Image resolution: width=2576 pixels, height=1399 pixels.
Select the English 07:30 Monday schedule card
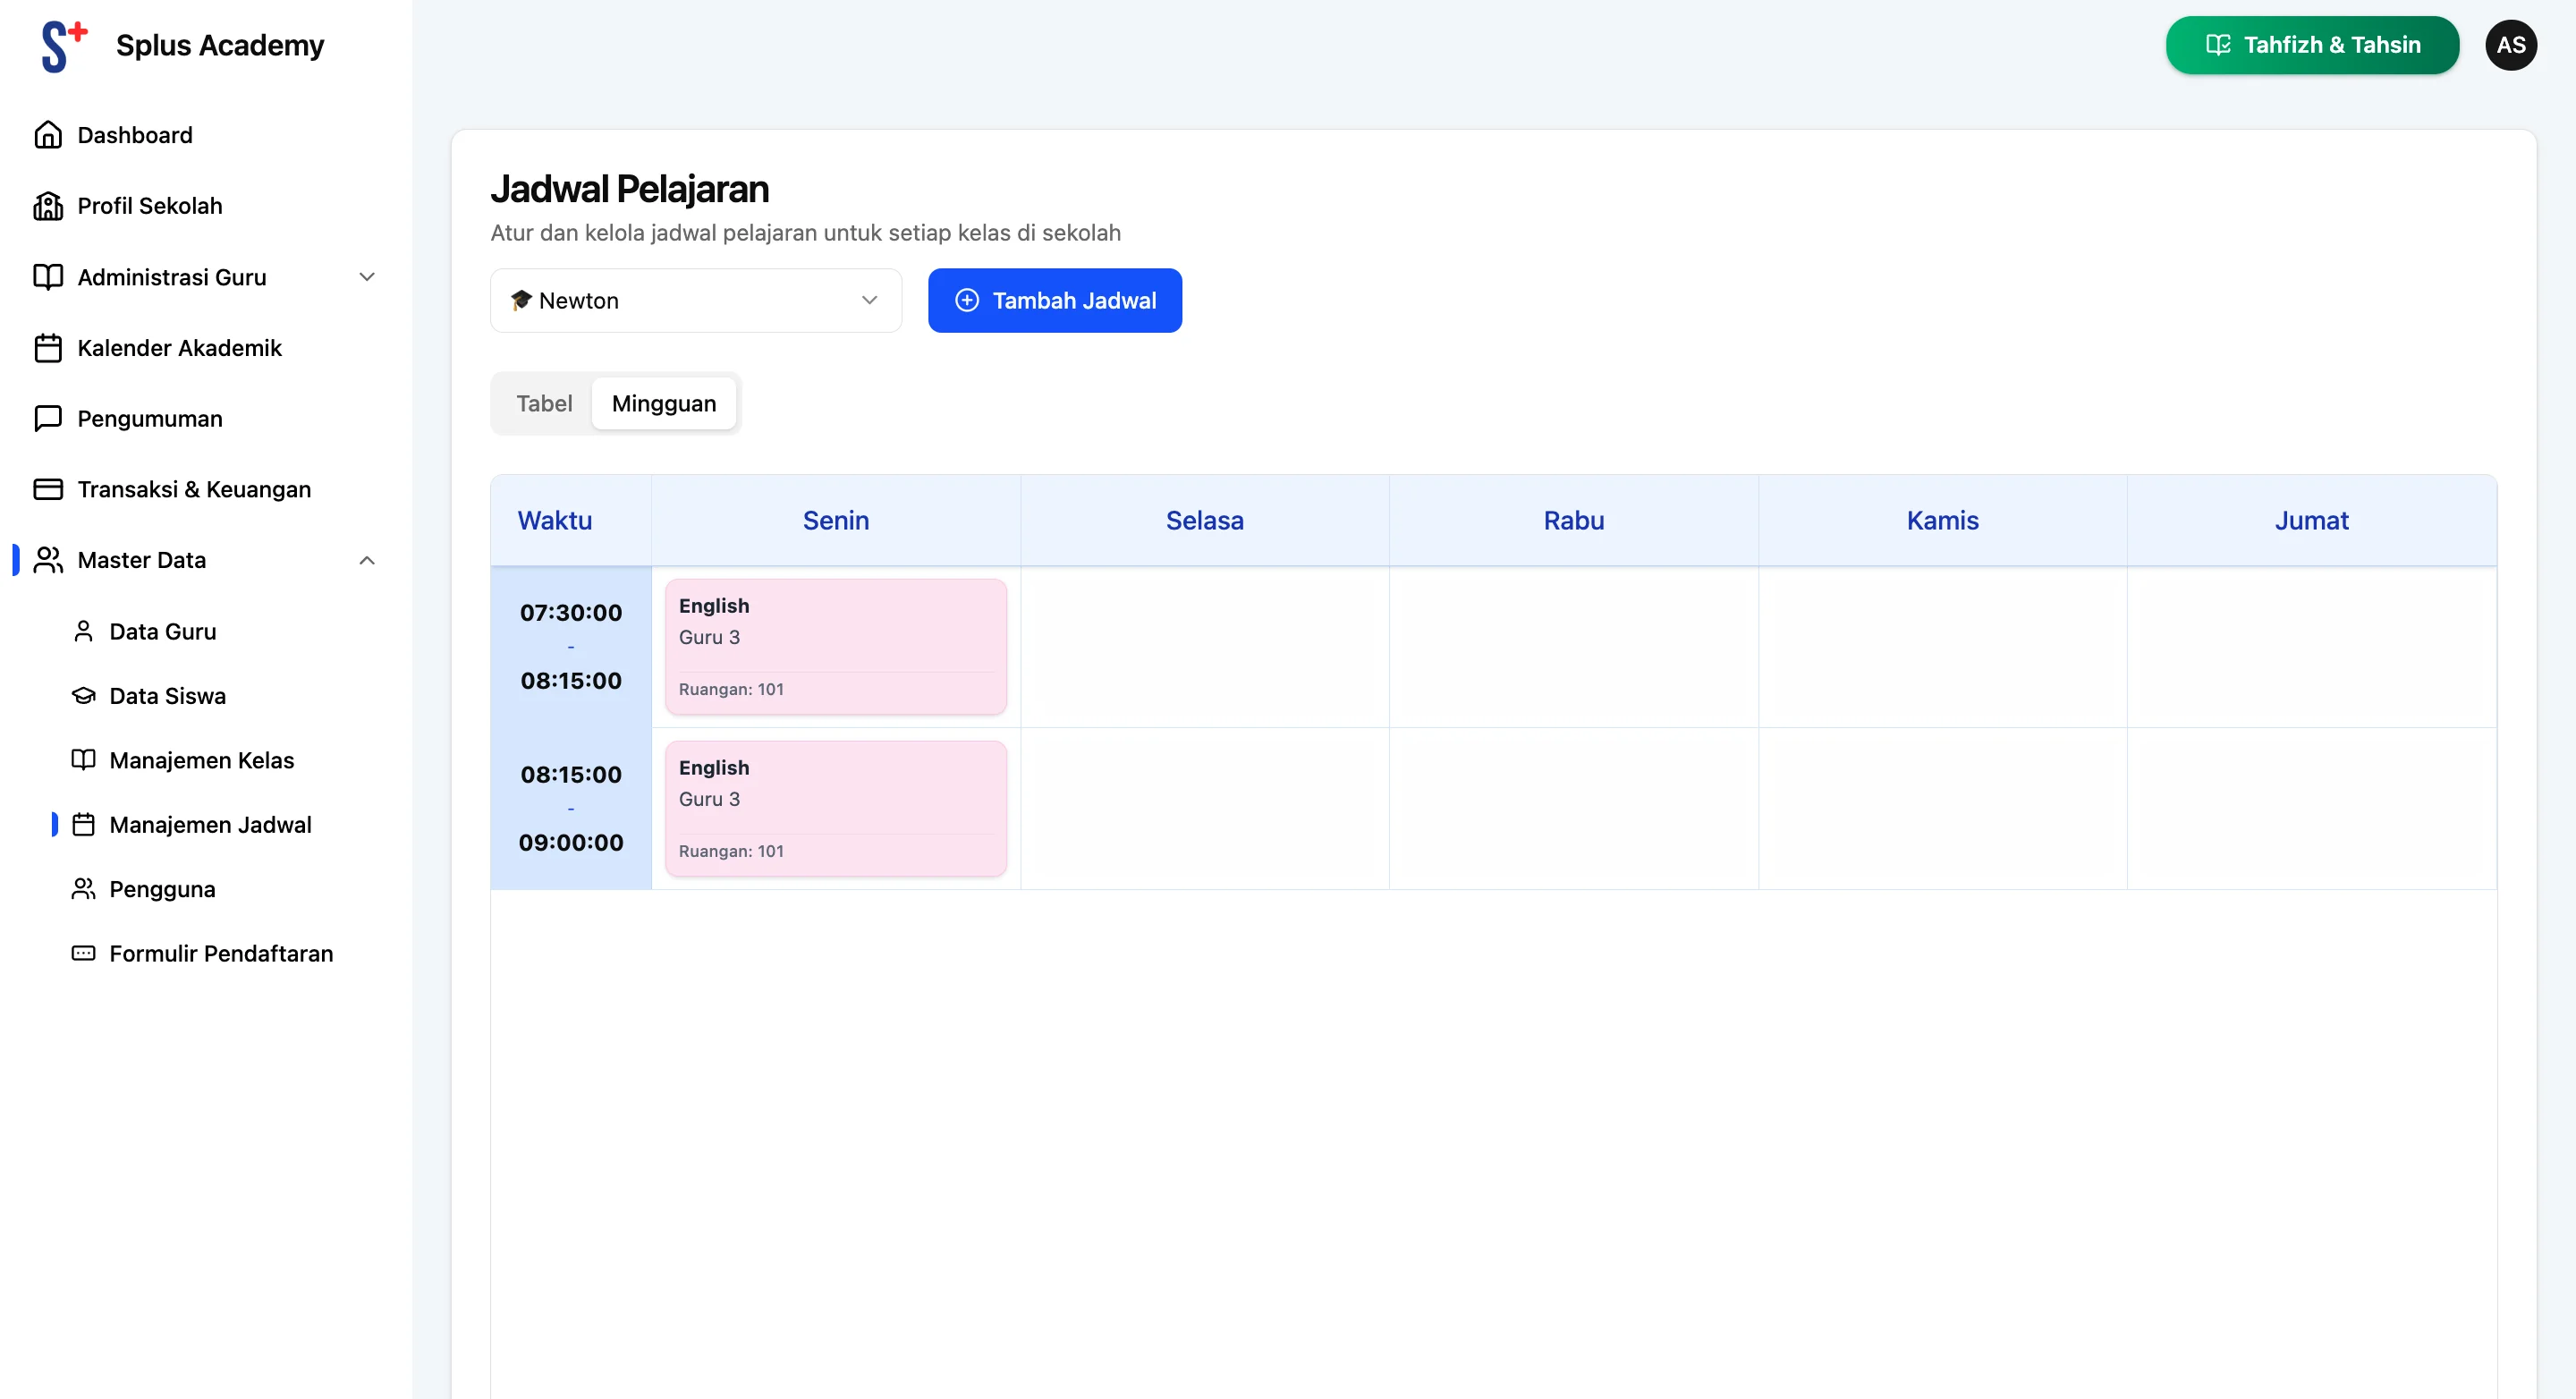836,646
